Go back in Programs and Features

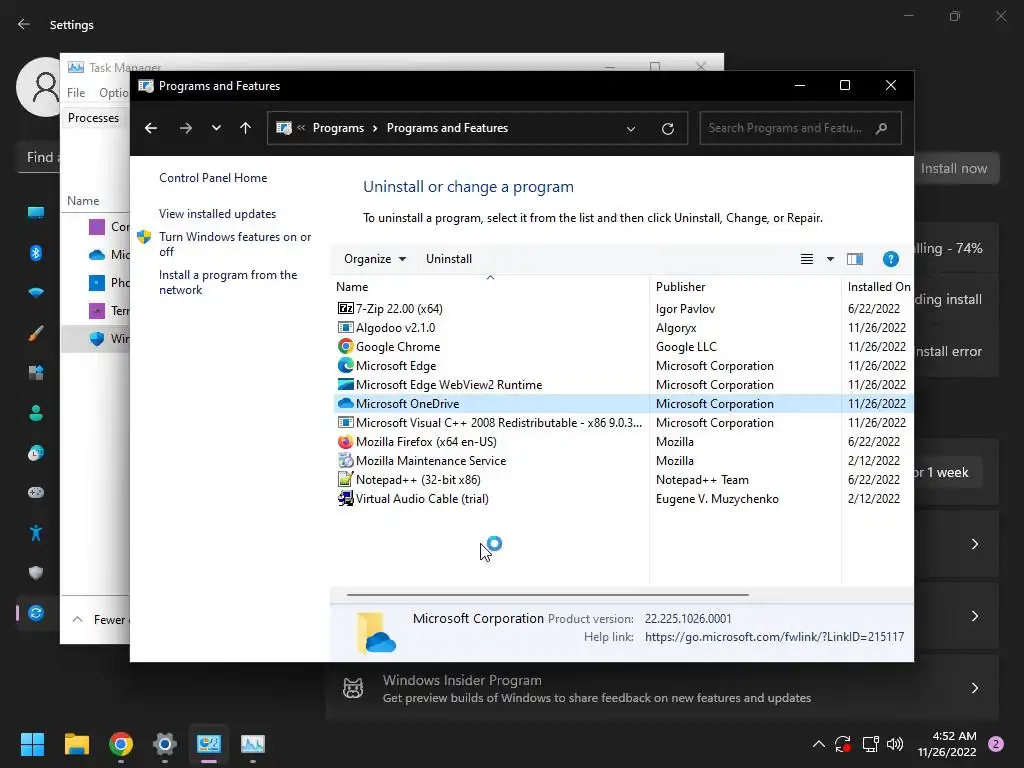[x=151, y=128]
